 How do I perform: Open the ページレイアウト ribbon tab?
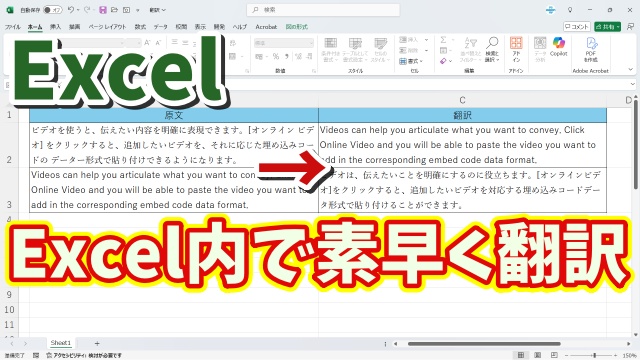click(x=107, y=27)
